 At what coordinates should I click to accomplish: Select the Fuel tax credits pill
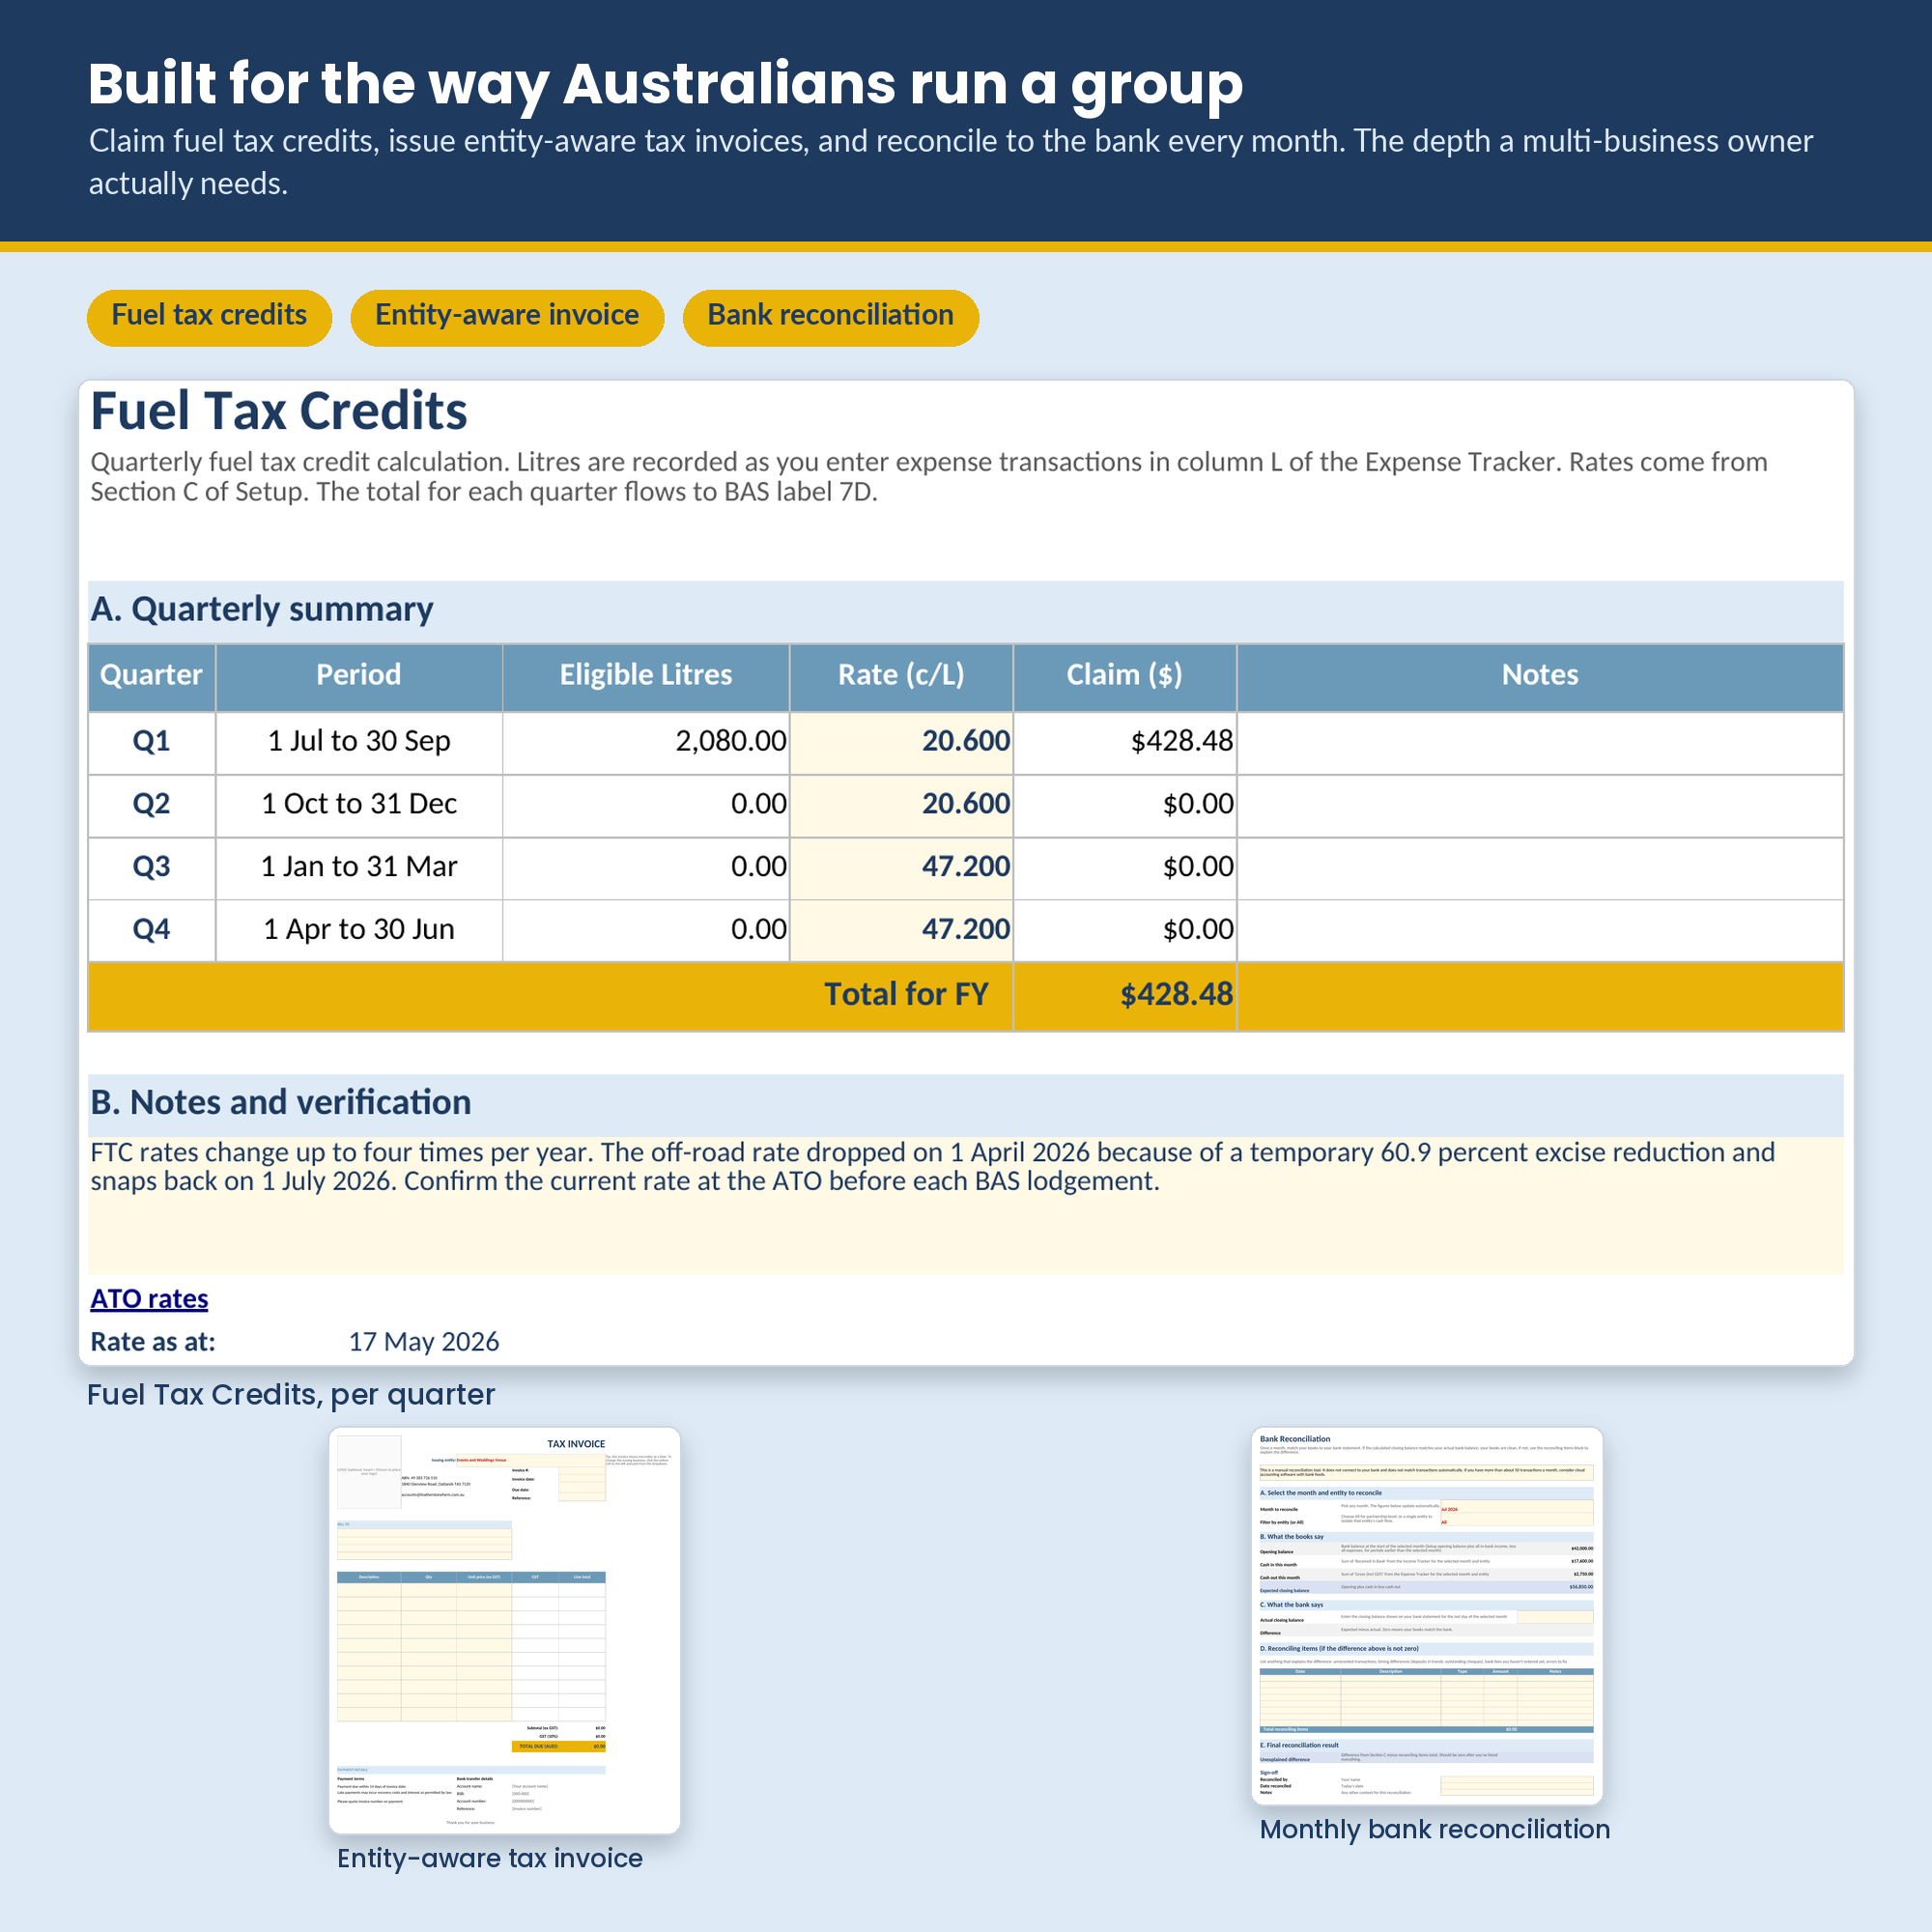point(209,318)
